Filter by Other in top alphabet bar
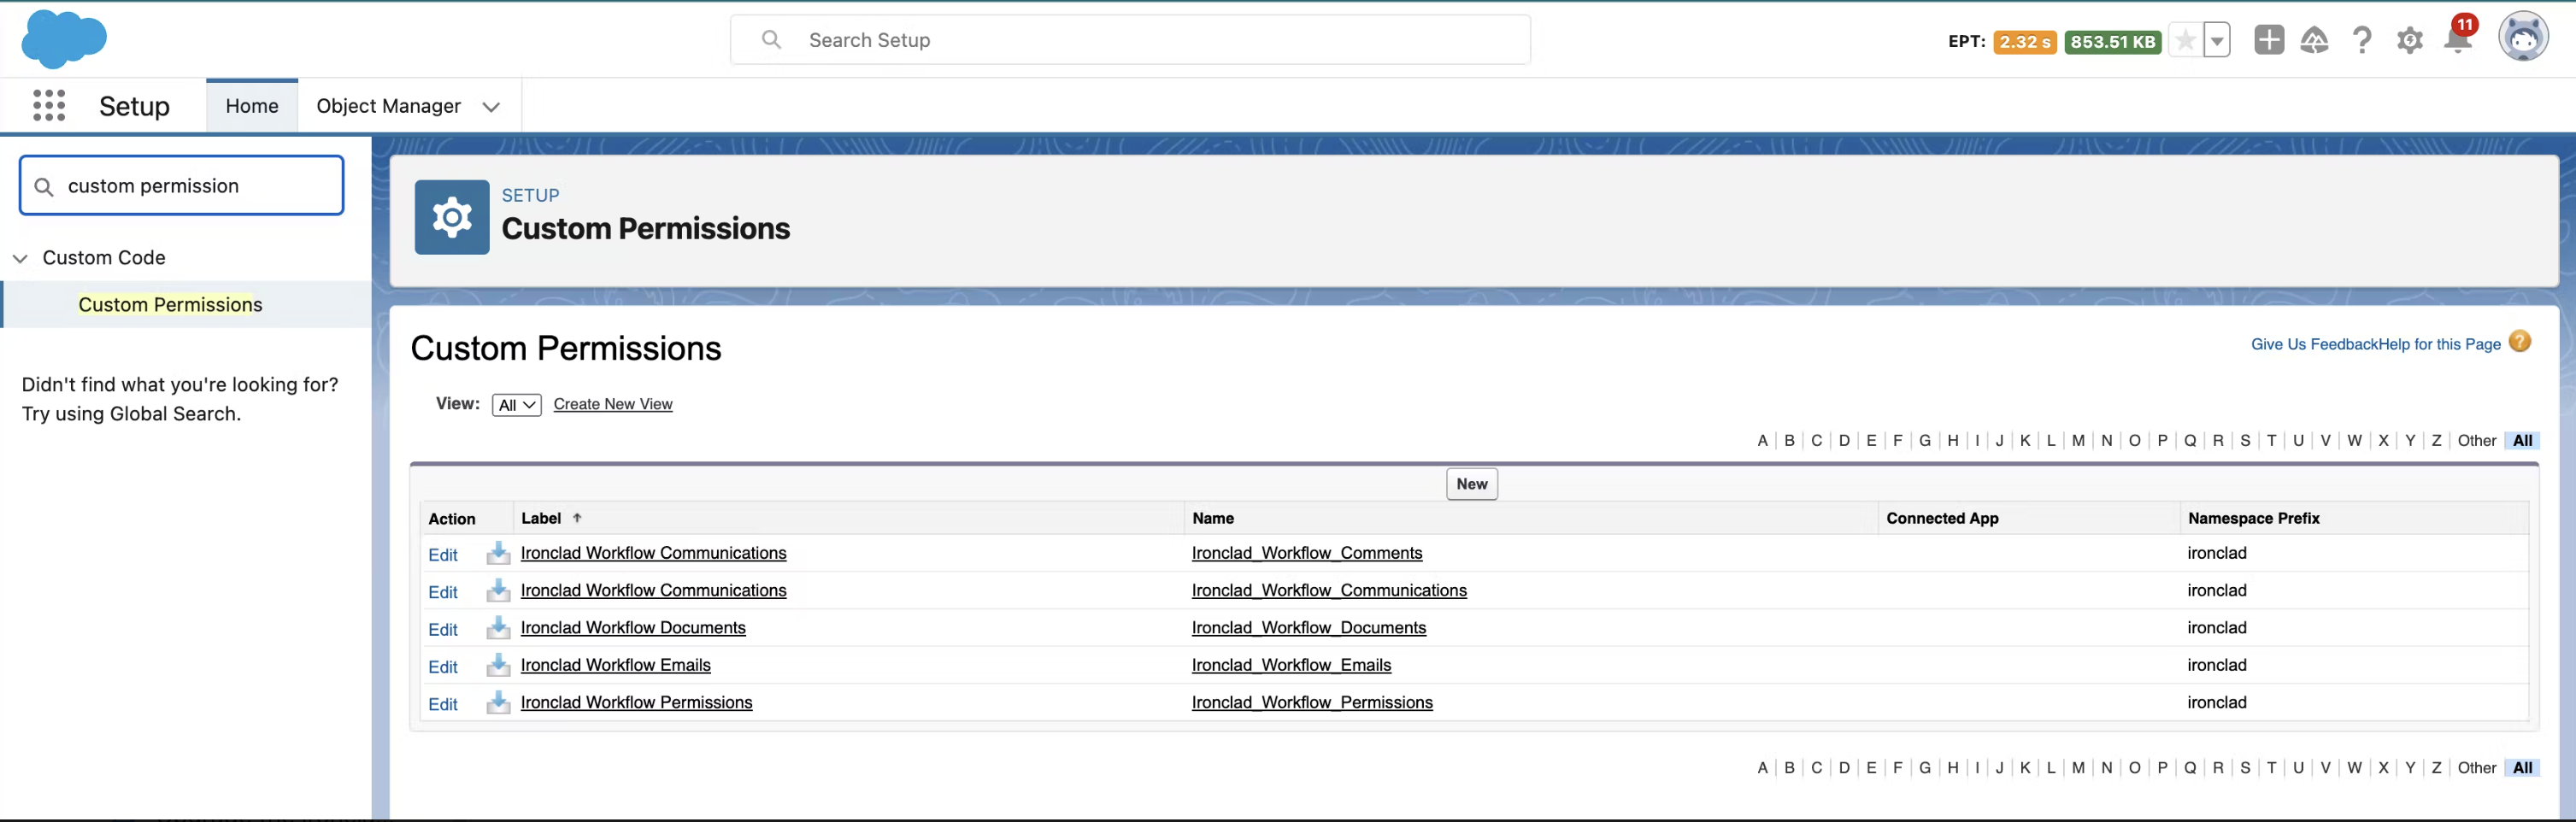The image size is (2576, 822). coord(2476,440)
